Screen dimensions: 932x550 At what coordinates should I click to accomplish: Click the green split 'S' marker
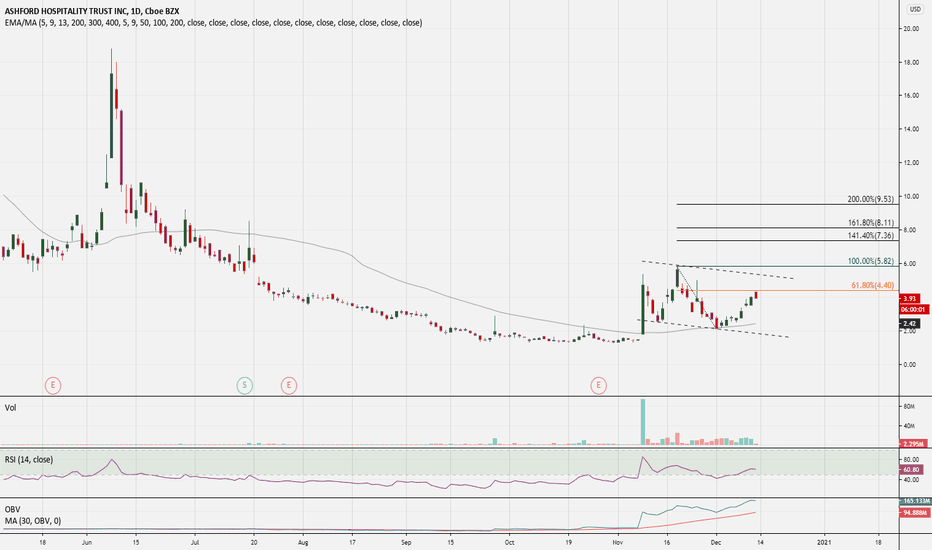click(244, 385)
